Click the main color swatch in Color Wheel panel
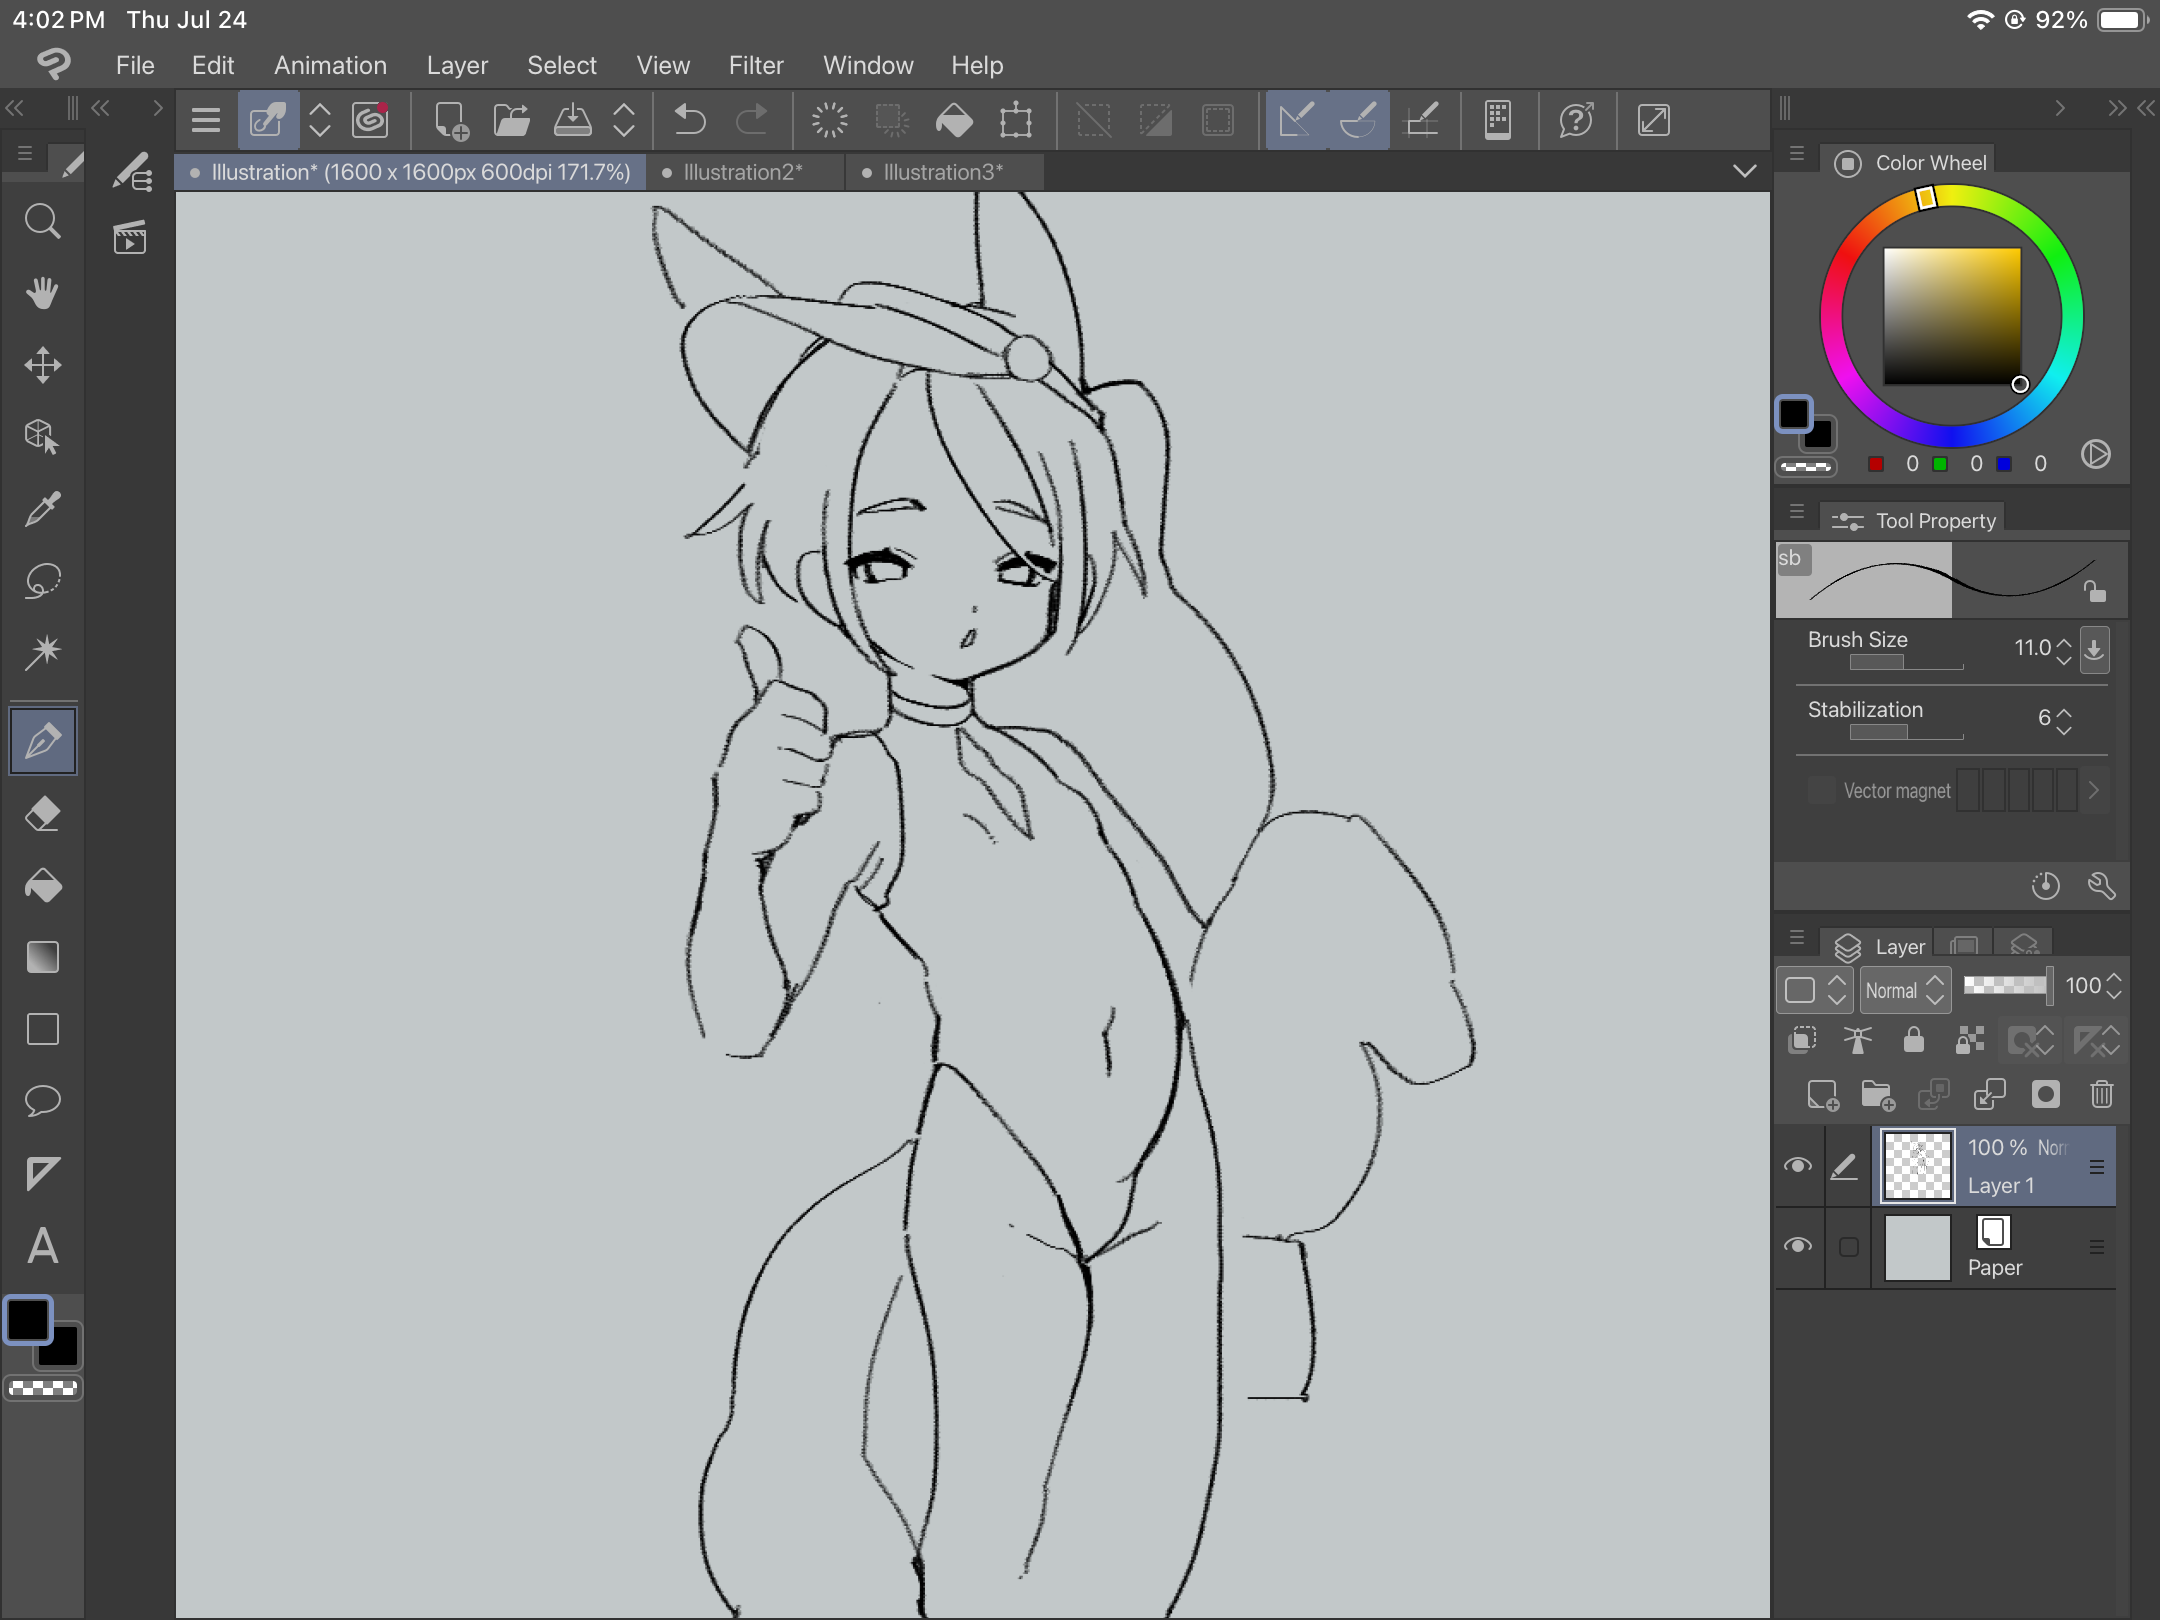Screen dimensions: 2160x1620 pos(1793,413)
